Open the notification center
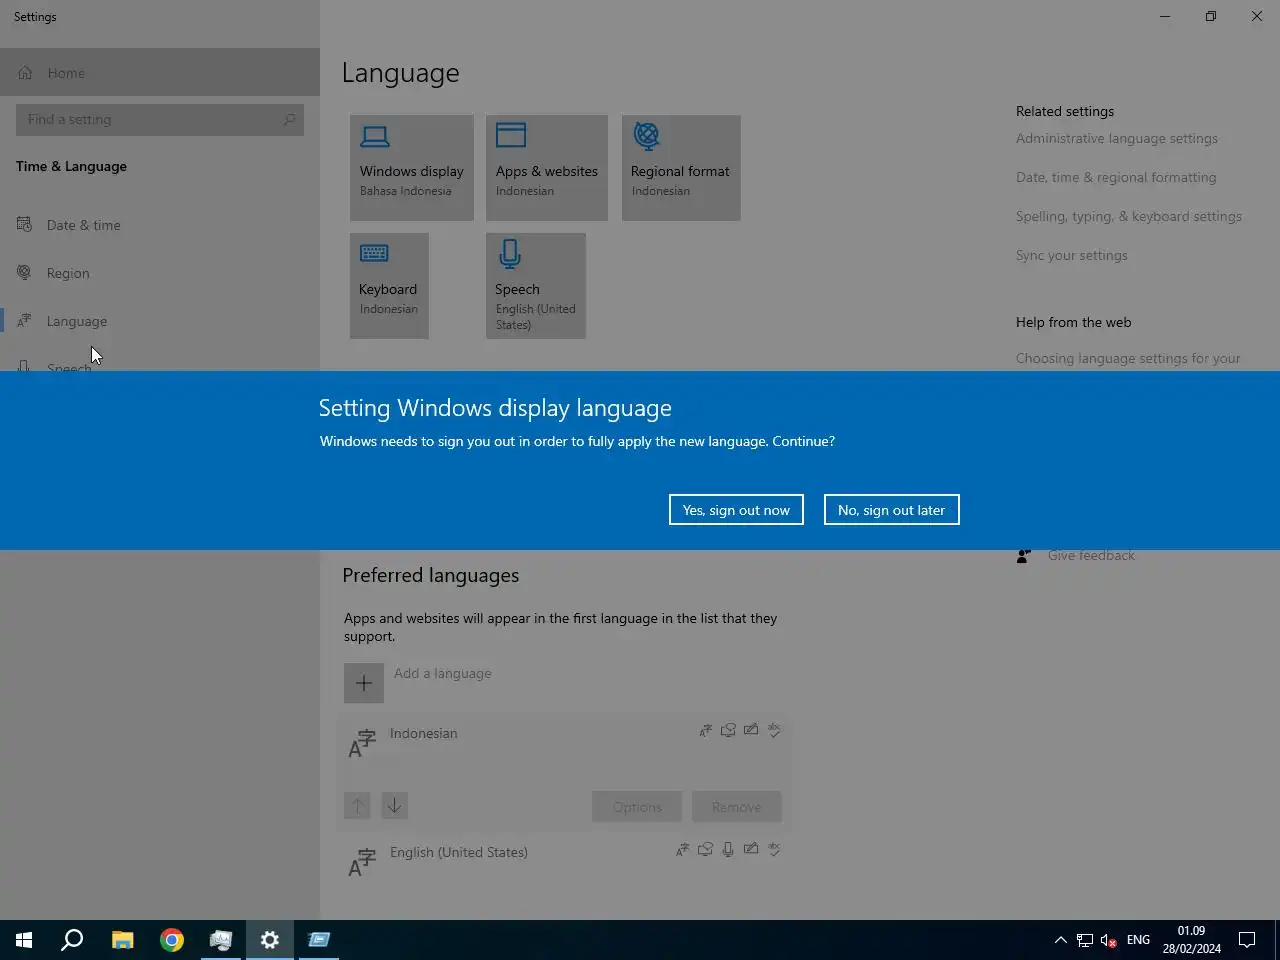The image size is (1280, 960). coord(1247,940)
